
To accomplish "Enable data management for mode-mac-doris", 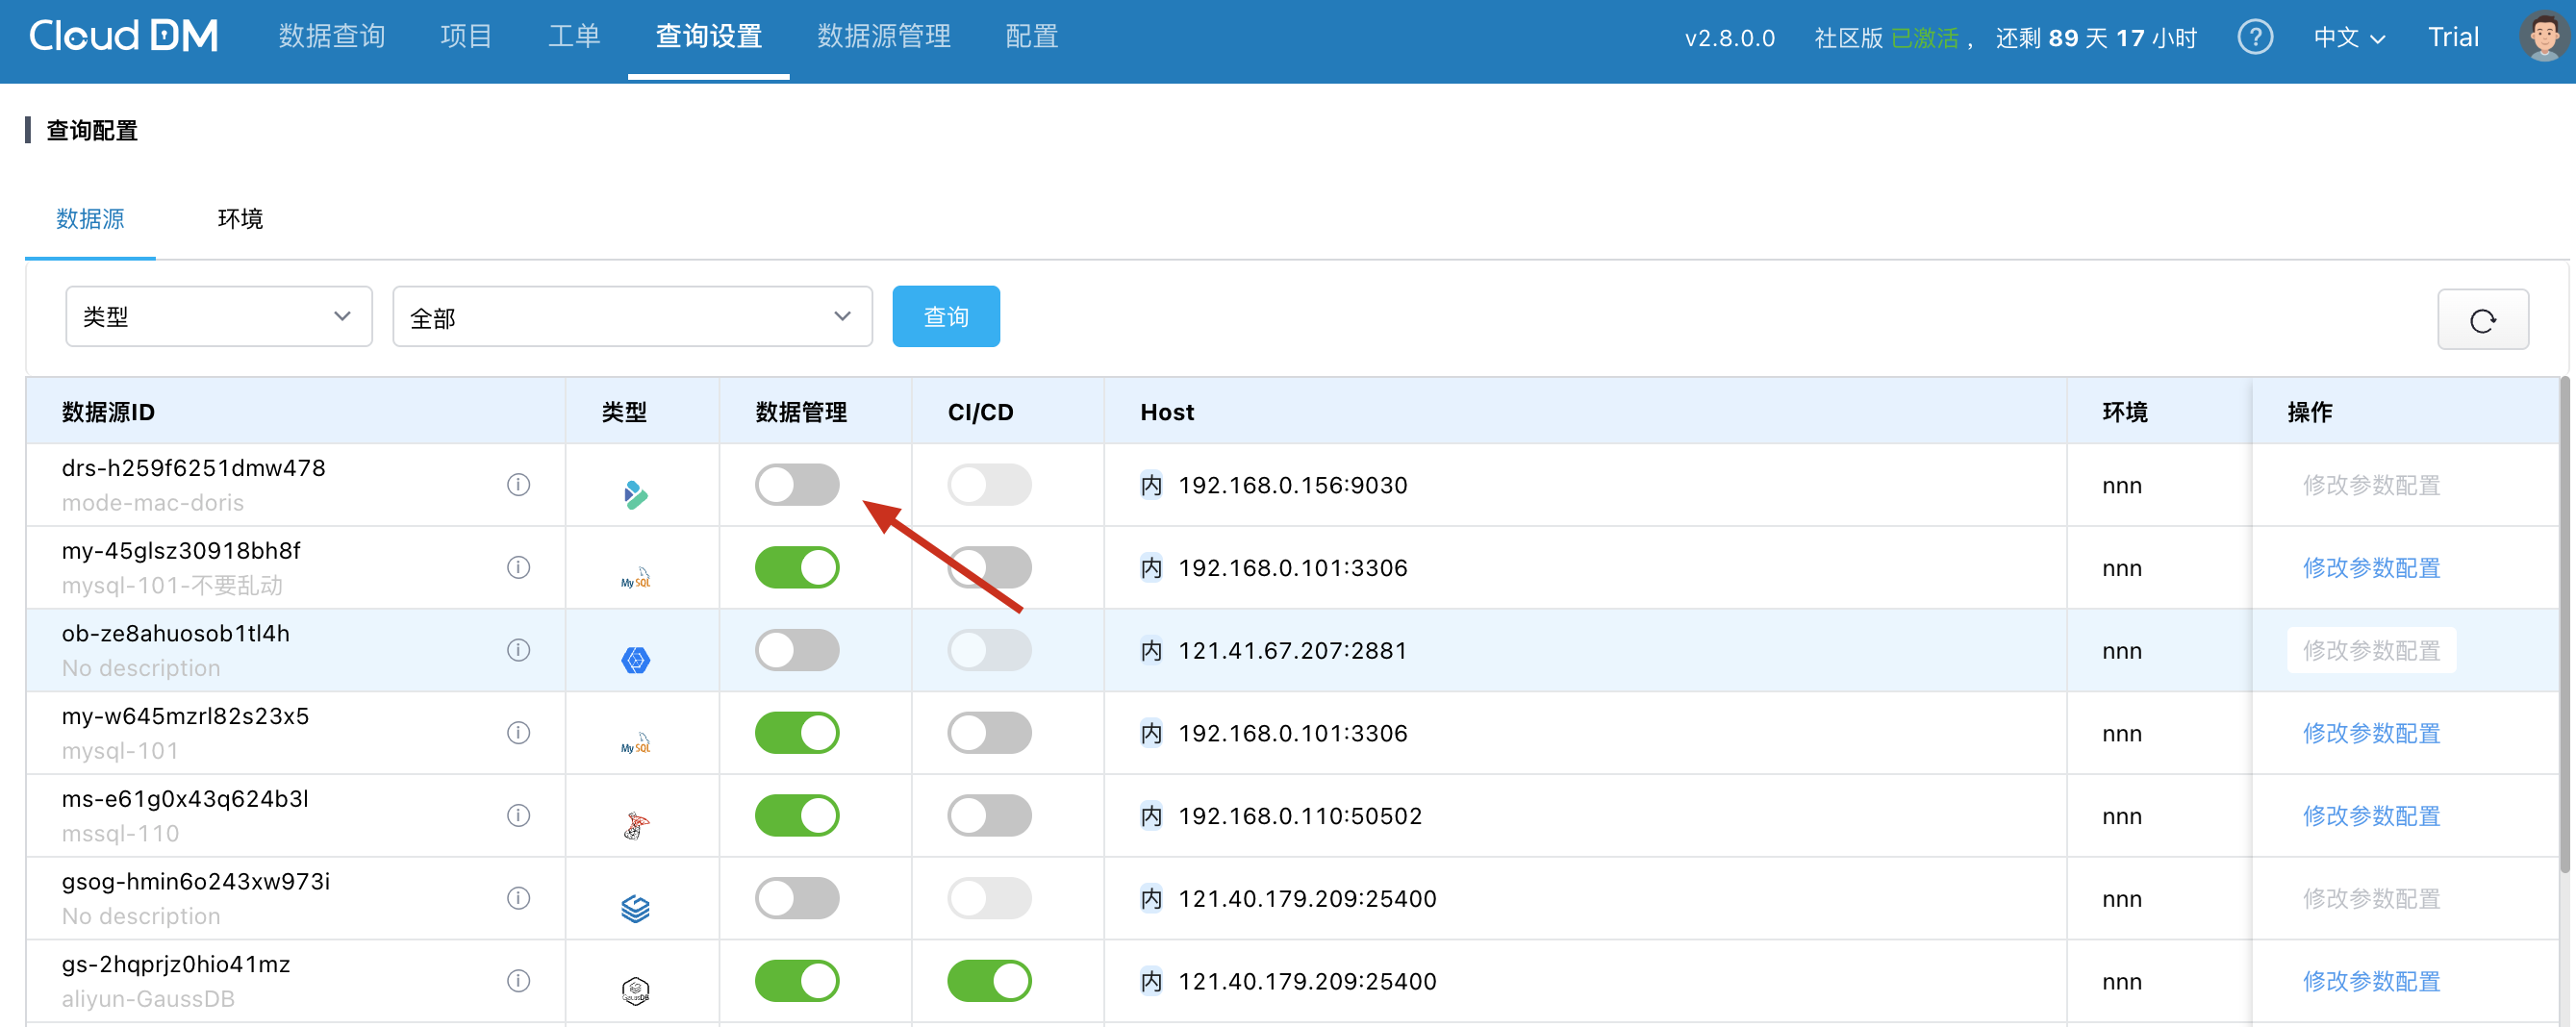I will [797, 485].
